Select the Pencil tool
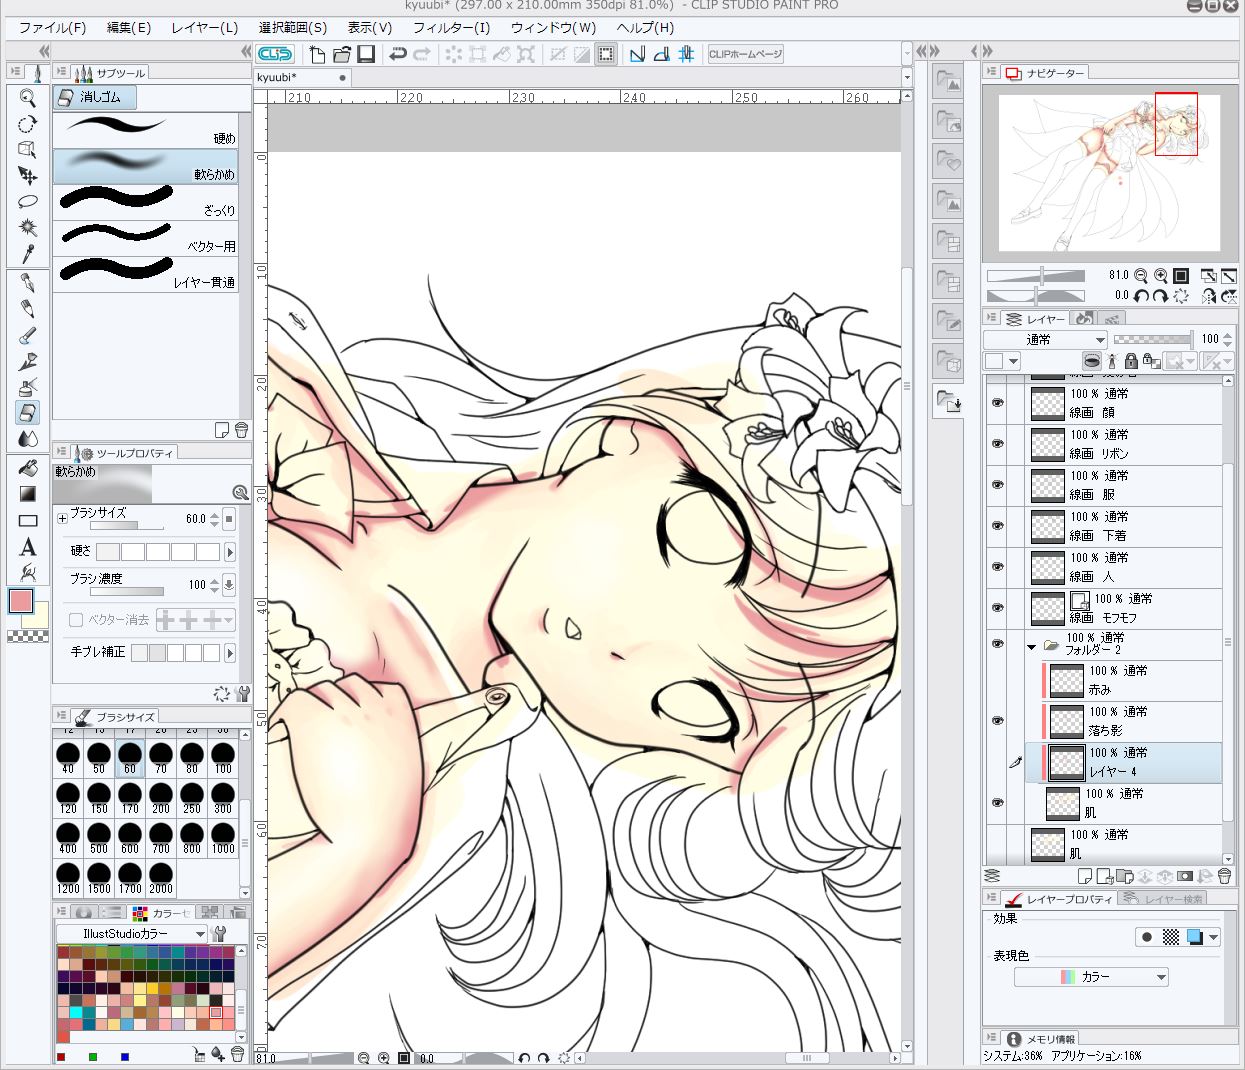 (28, 309)
